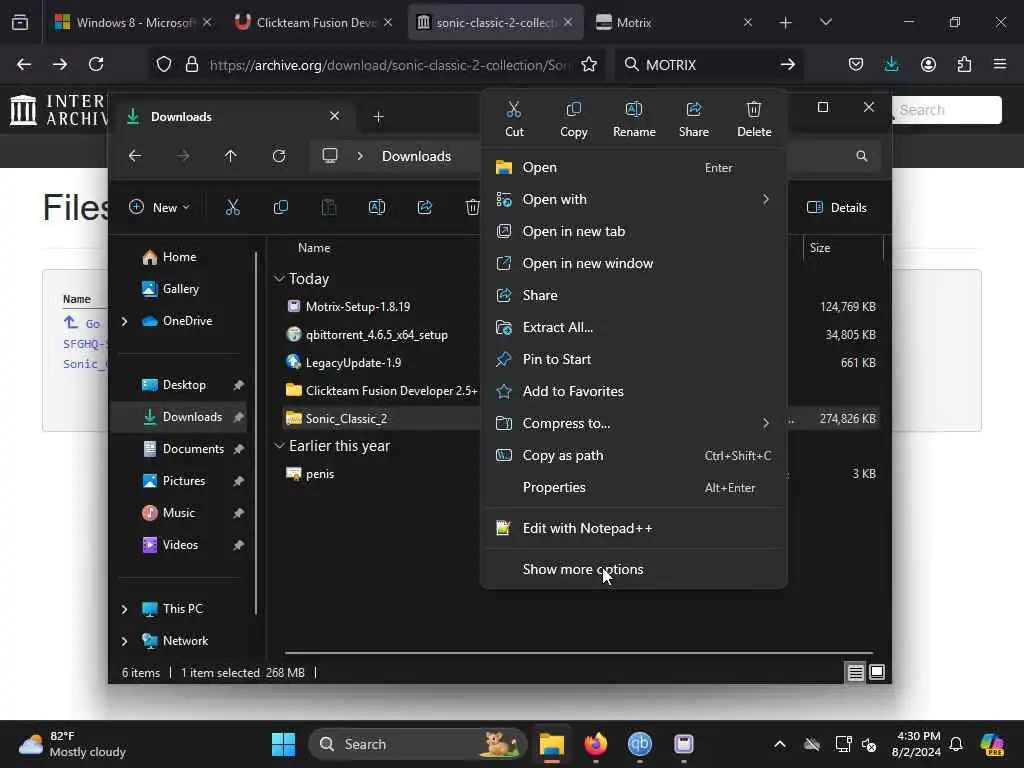Viewport: 1024px width, 768px height.
Task: Choose Copy as path
Action: (633, 455)
